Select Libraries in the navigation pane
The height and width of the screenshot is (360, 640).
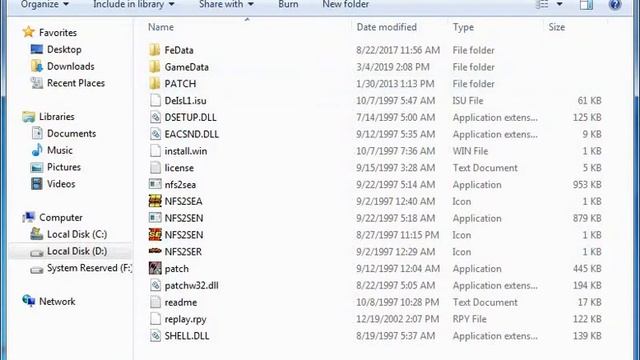57,116
